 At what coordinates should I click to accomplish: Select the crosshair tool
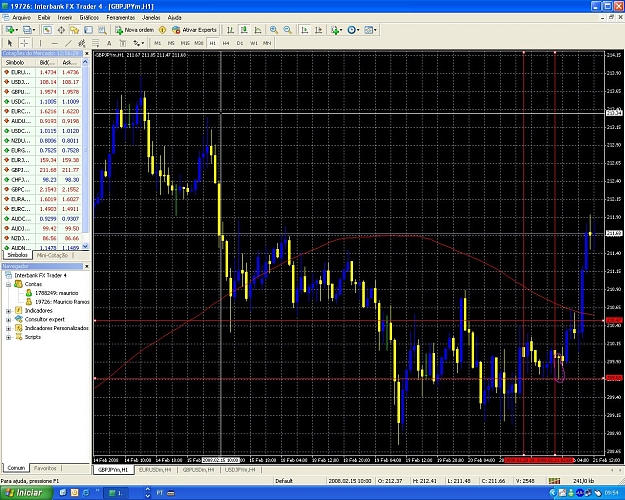(x=24, y=43)
